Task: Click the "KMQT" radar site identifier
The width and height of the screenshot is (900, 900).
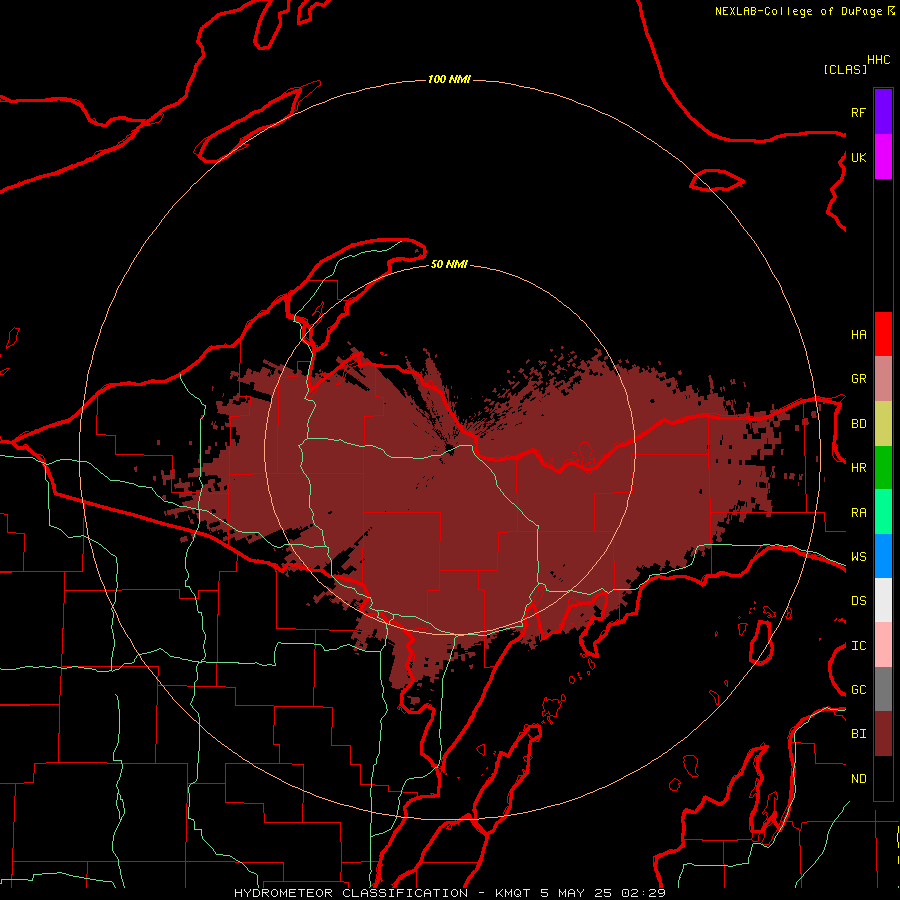Action: tap(513, 893)
